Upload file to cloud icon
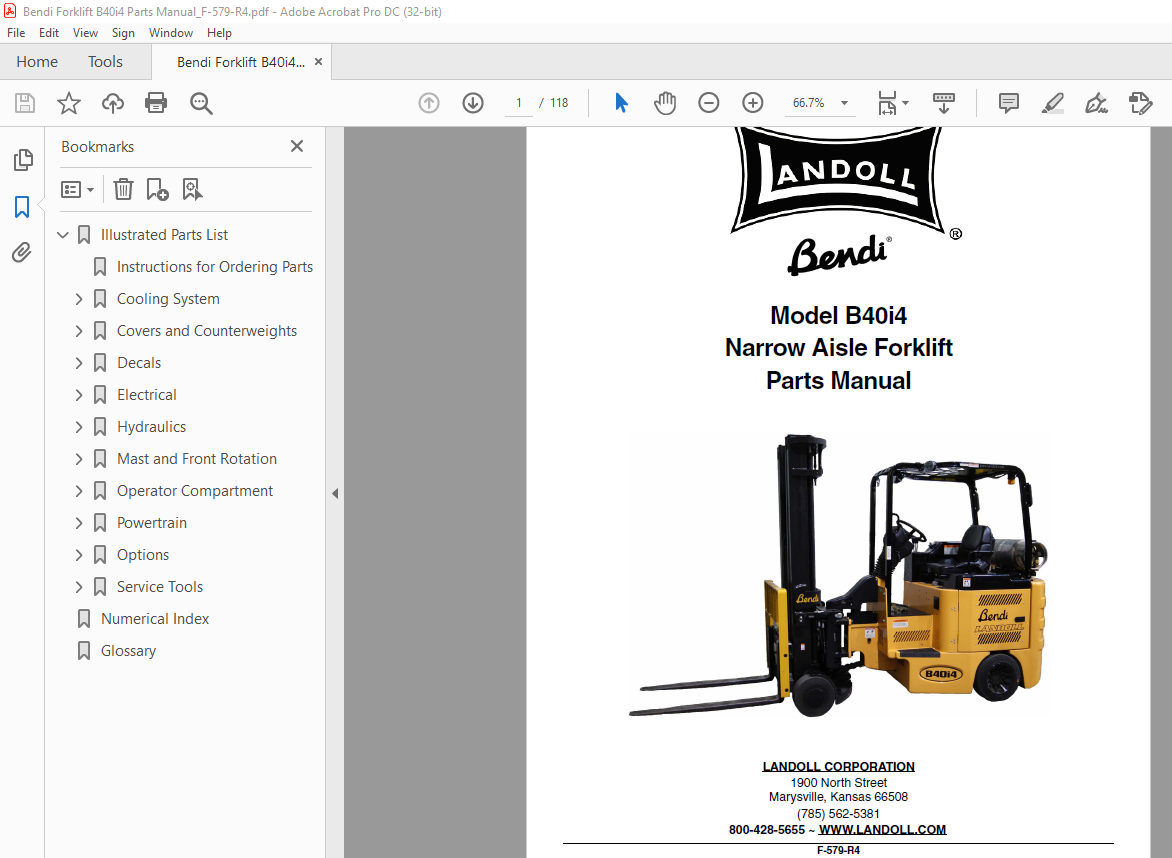This screenshot has height=858, width=1172. tap(113, 103)
